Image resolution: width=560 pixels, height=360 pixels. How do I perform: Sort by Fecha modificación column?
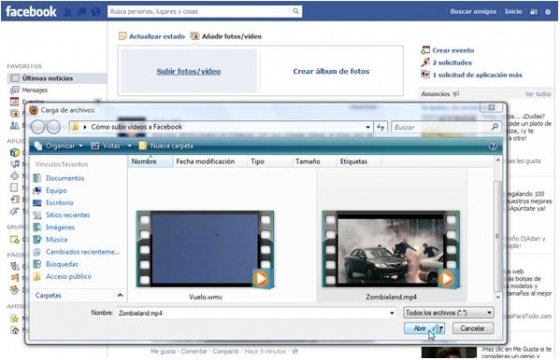tap(210, 161)
